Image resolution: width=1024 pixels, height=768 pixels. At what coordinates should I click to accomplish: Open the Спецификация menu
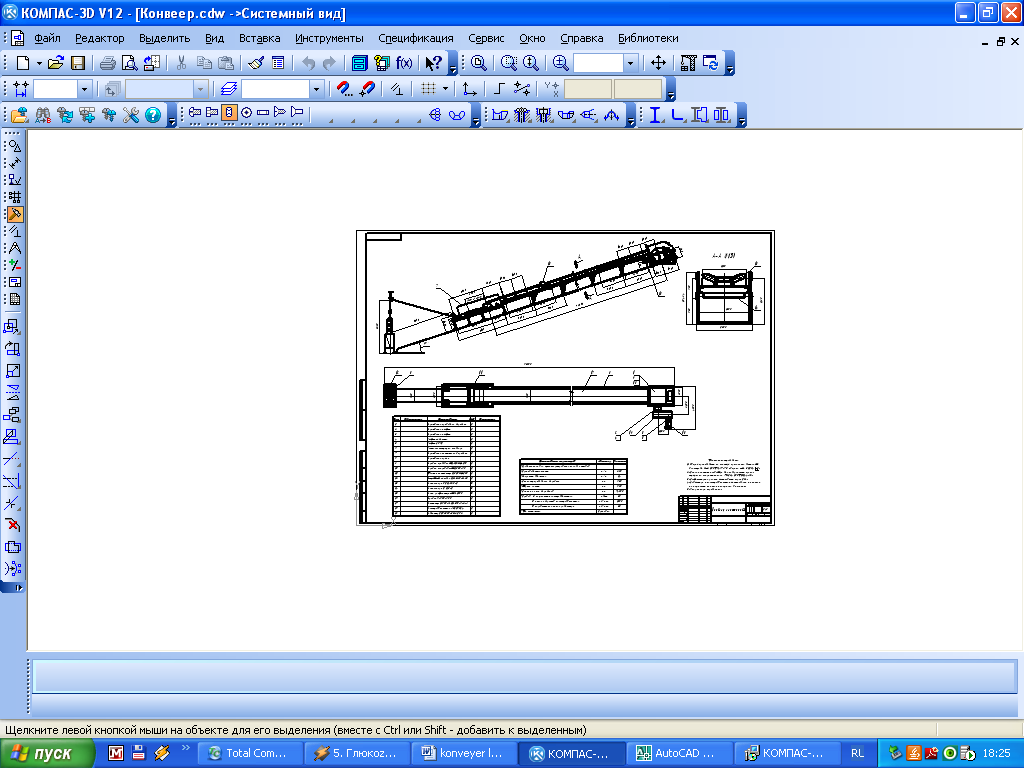point(415,38)
